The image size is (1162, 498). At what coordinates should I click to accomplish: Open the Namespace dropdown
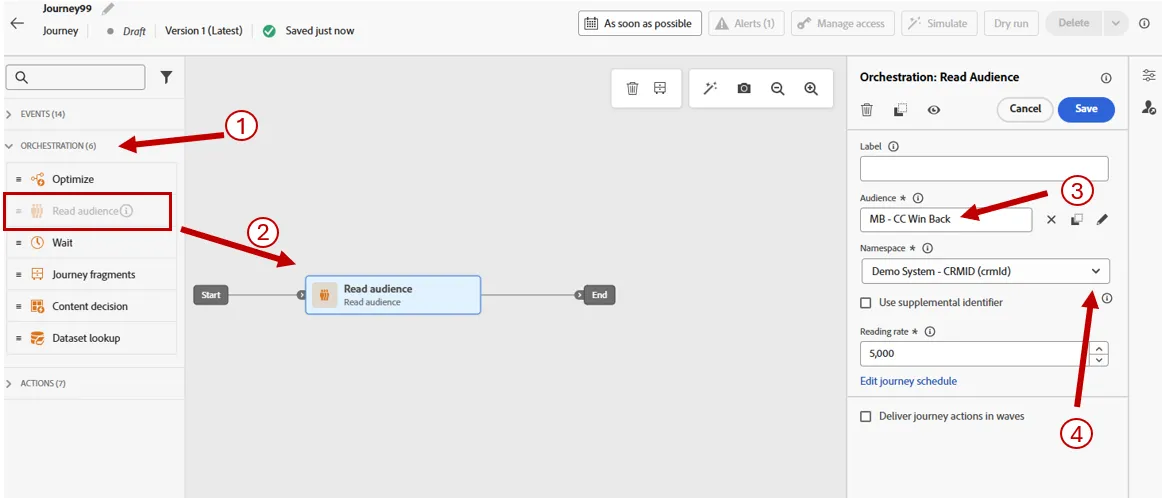[x=985, y=271]
